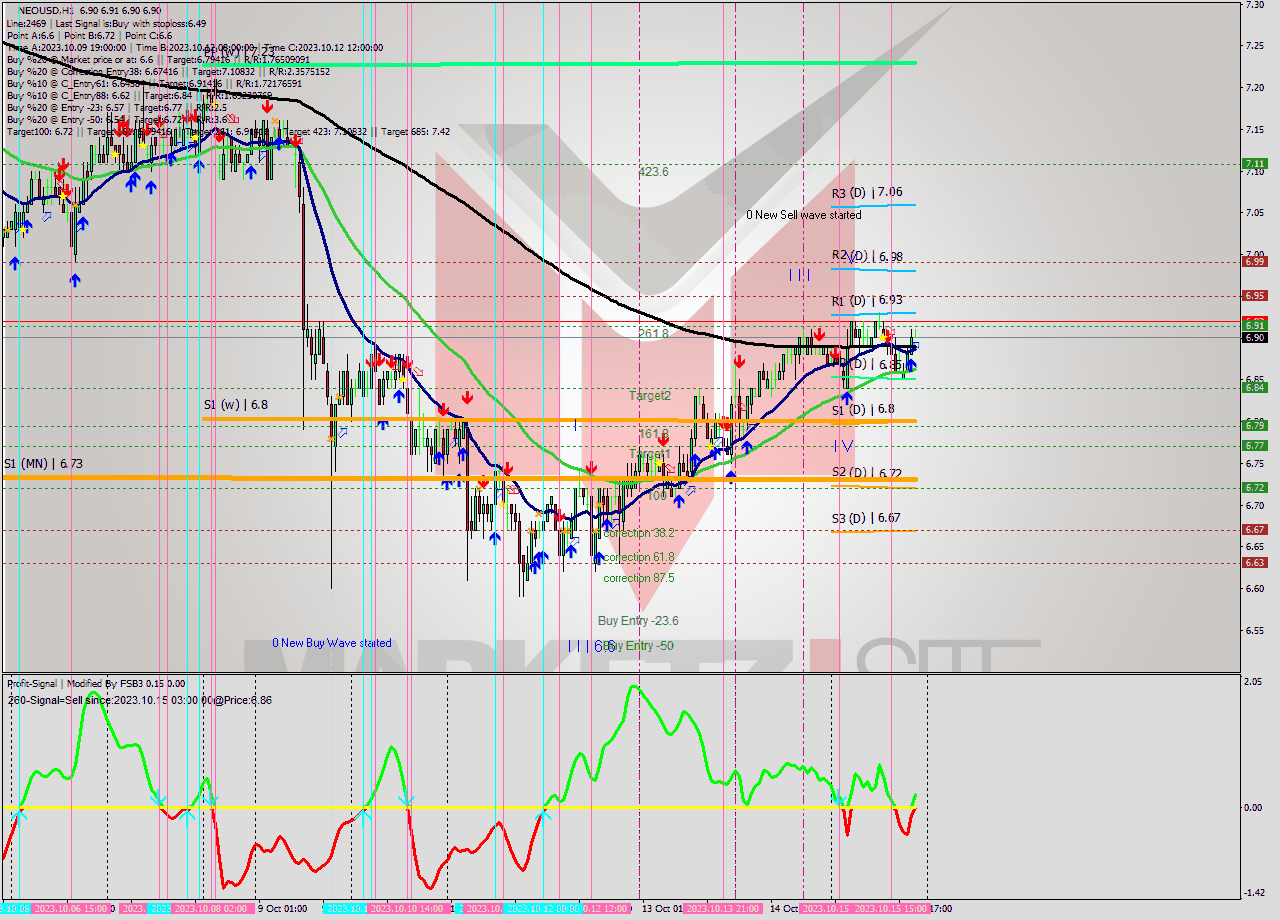The height and width of the screenshot is (920, 1280).
Task: Click the 'R1 (D) | 6.93' pivot label
Action: click(x=867, y=300)
